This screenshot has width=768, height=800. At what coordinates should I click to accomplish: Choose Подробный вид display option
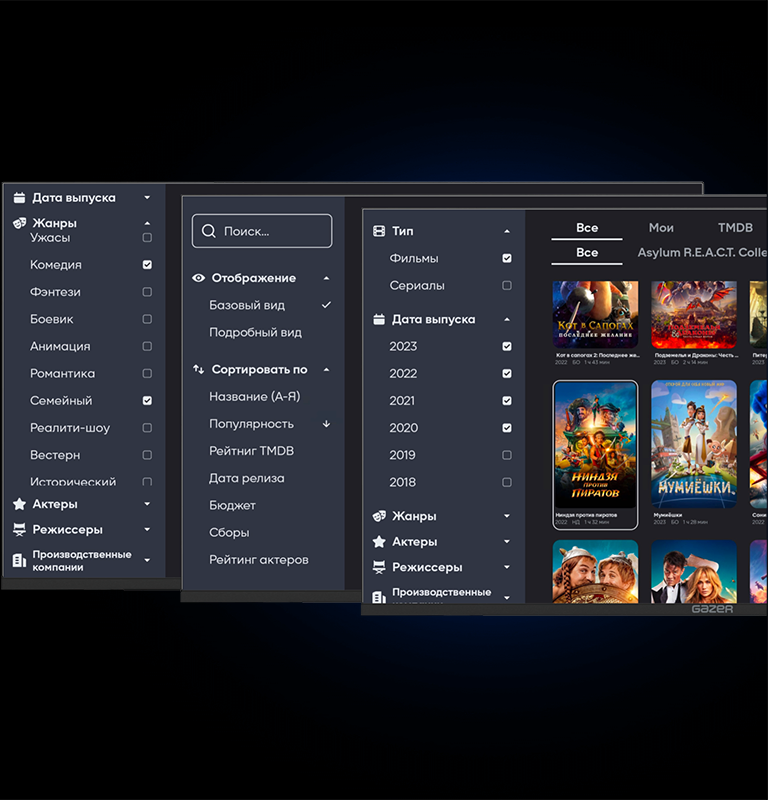click(x=255, y=332)
